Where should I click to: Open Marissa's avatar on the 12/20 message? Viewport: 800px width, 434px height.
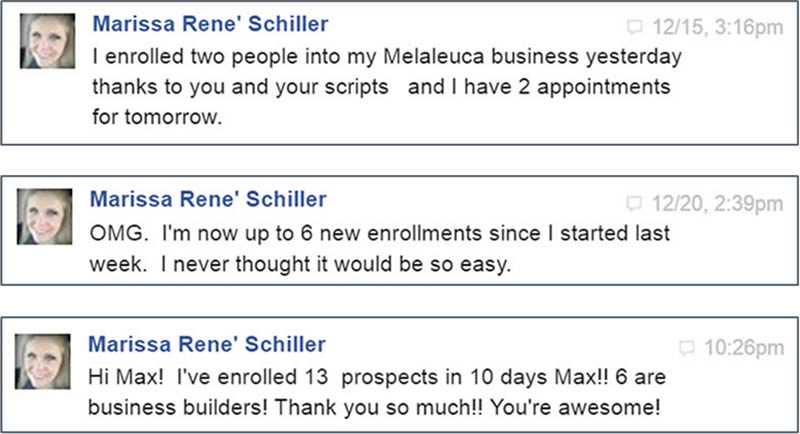tap(46, 218)
